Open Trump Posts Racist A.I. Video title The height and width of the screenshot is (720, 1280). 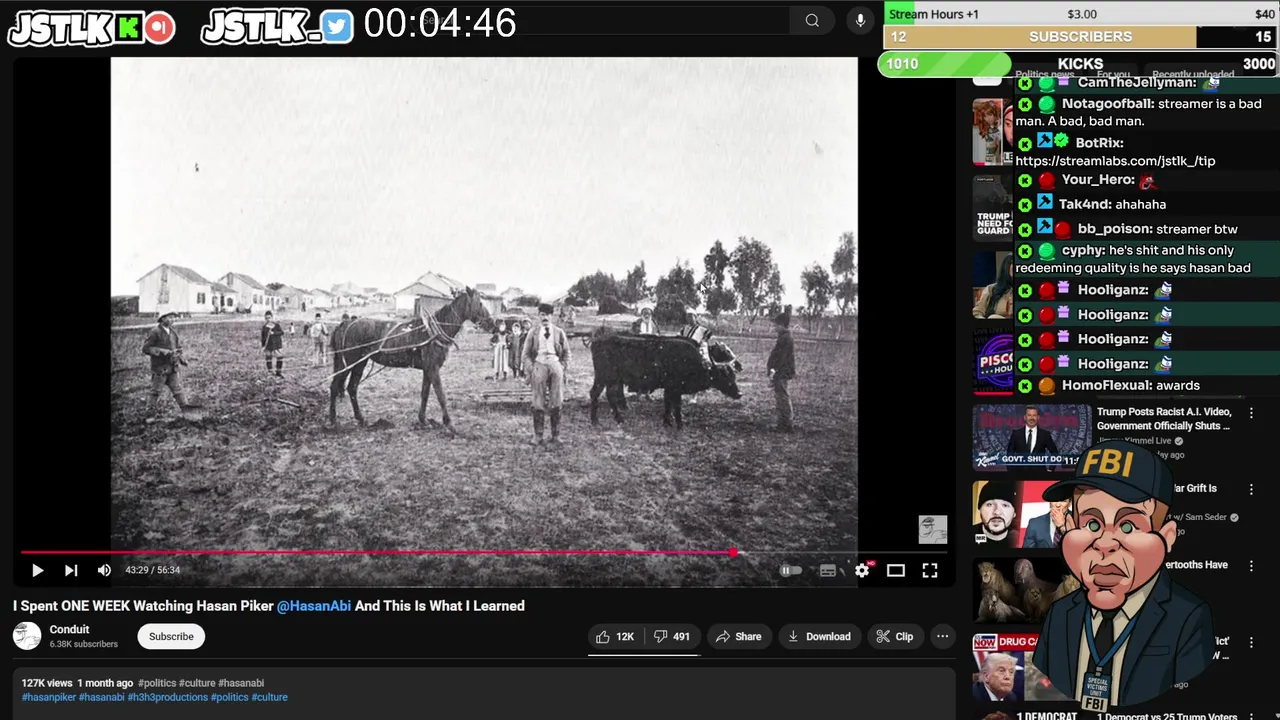[x=1164, y=418]
